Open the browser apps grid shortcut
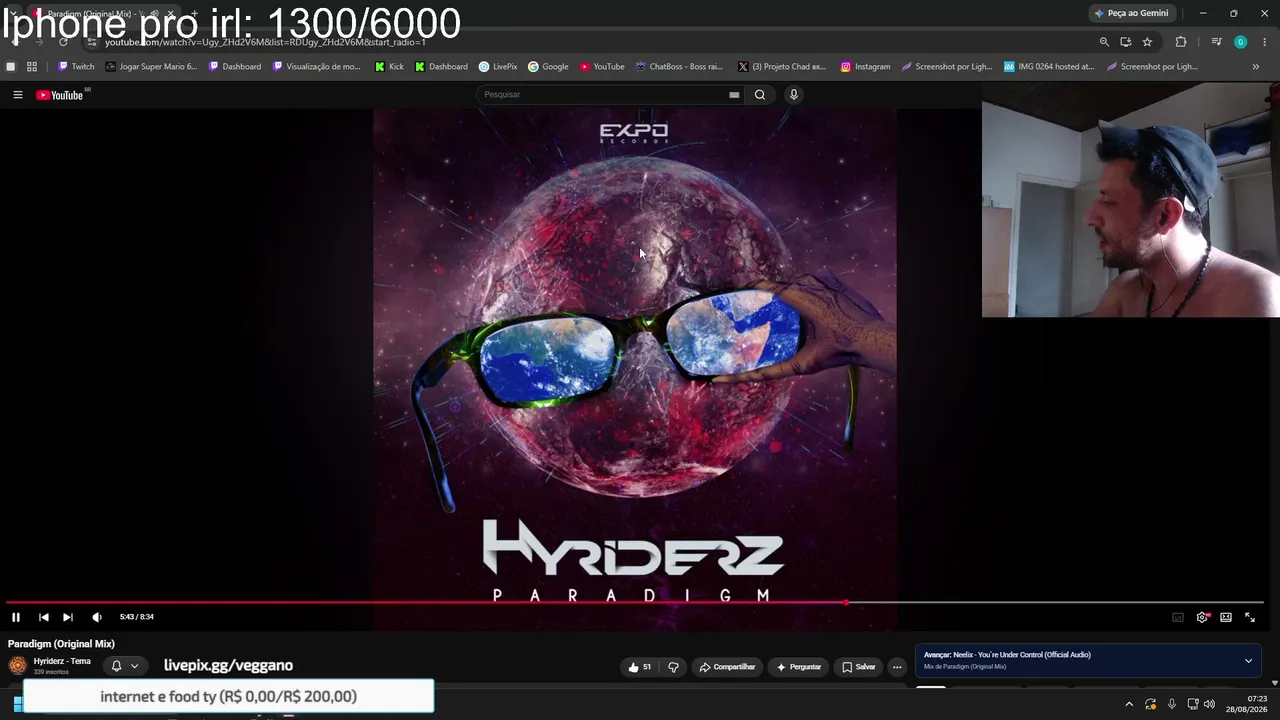1280x720 pixels. [x=32, y=67]
